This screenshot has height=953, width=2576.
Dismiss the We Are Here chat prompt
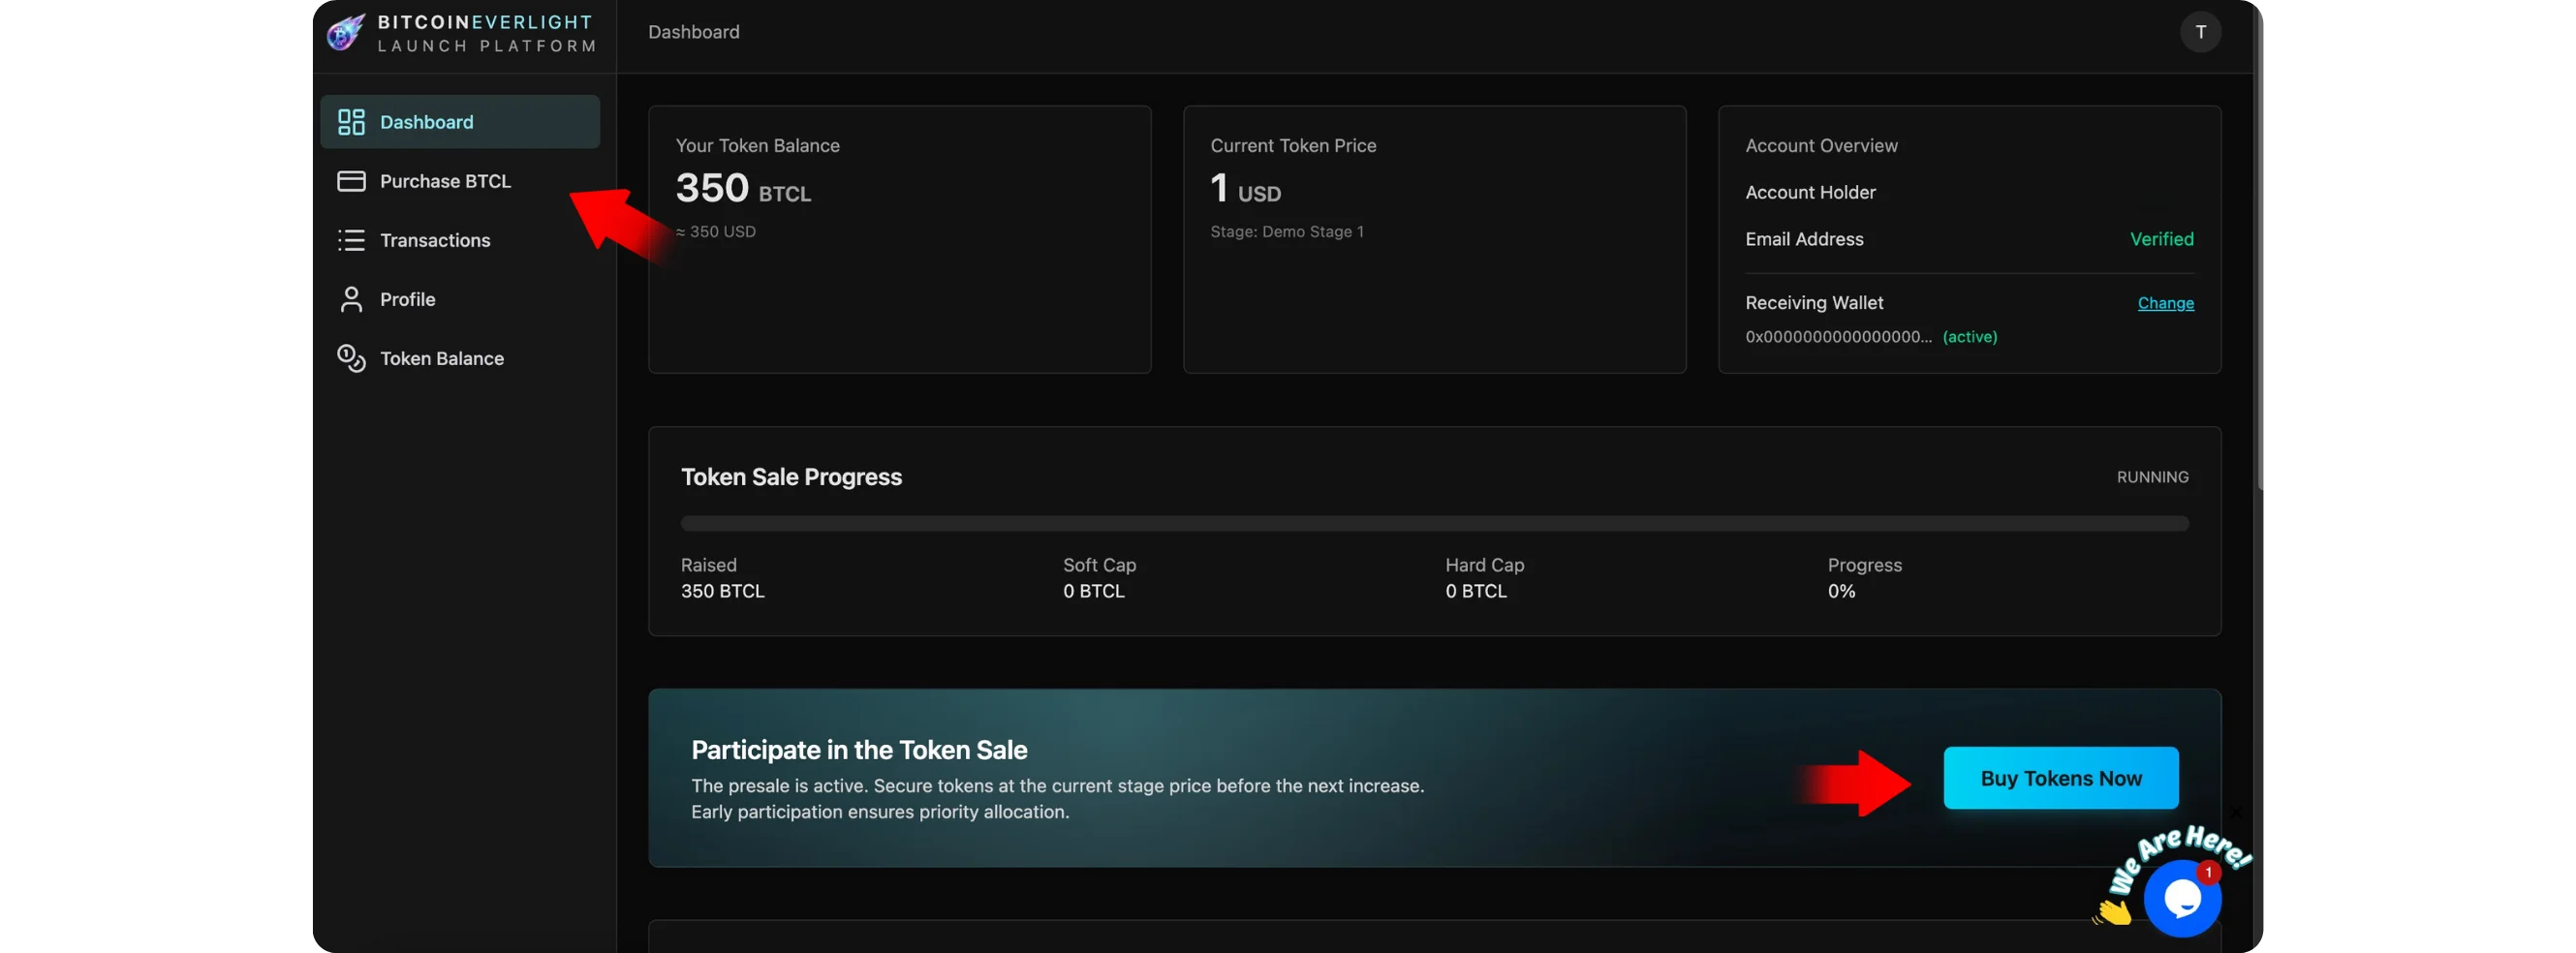click(2237, 812)
